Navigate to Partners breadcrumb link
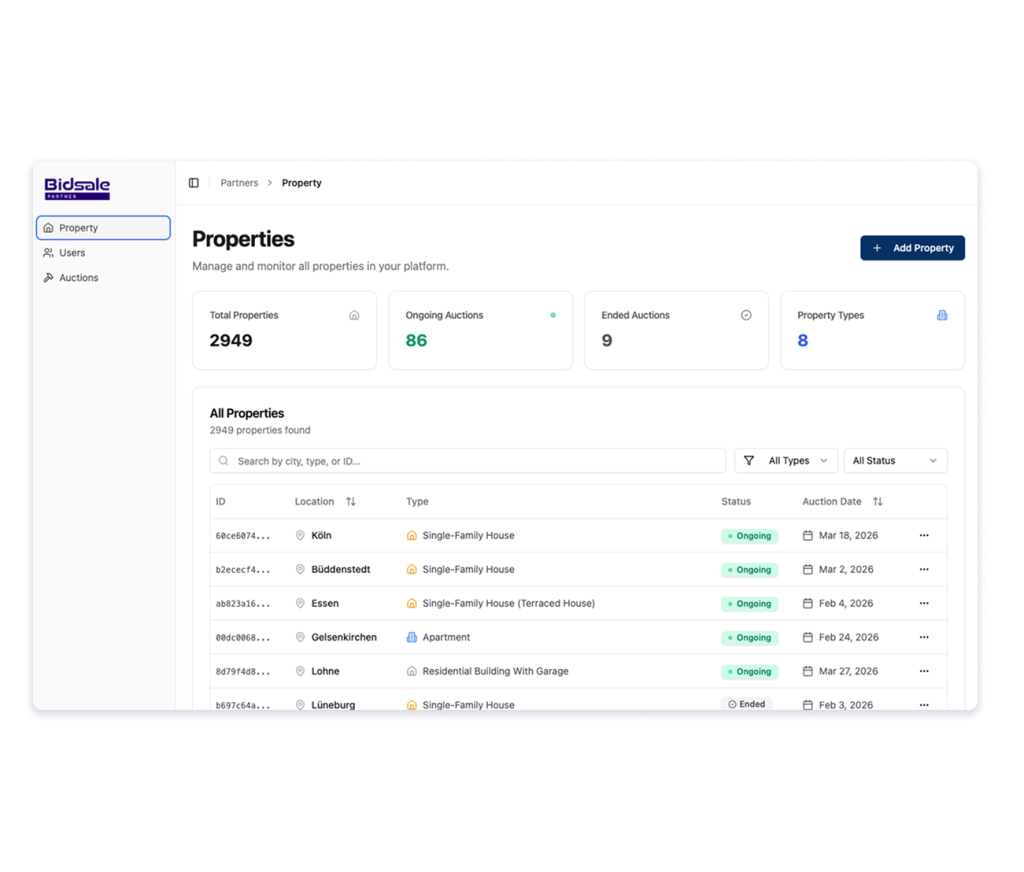The width and height of the screenshot is (1024, 872). [239, 183]
